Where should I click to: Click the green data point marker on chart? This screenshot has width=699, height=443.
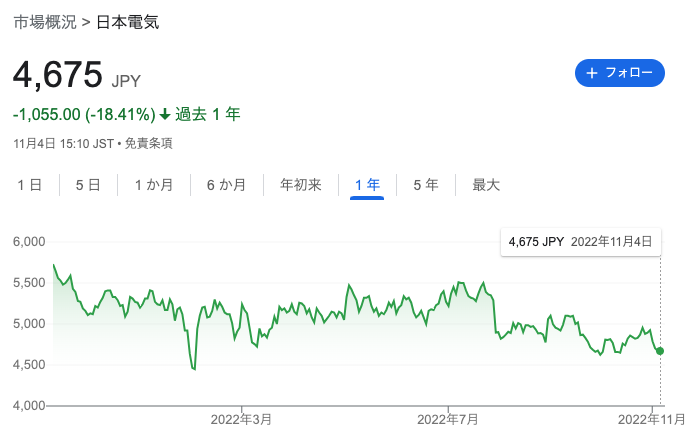(x=660, y=351)
